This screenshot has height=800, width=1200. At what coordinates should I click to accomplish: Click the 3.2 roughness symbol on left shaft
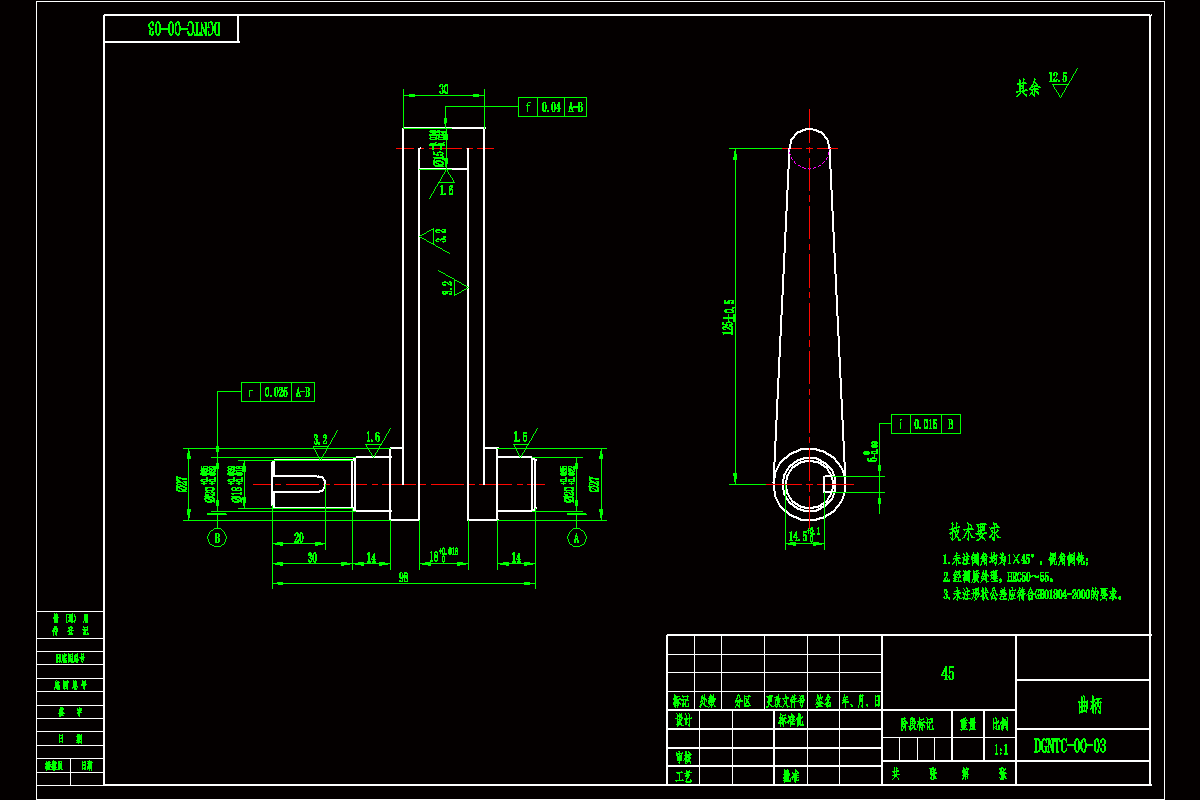[x=323, y=444]
